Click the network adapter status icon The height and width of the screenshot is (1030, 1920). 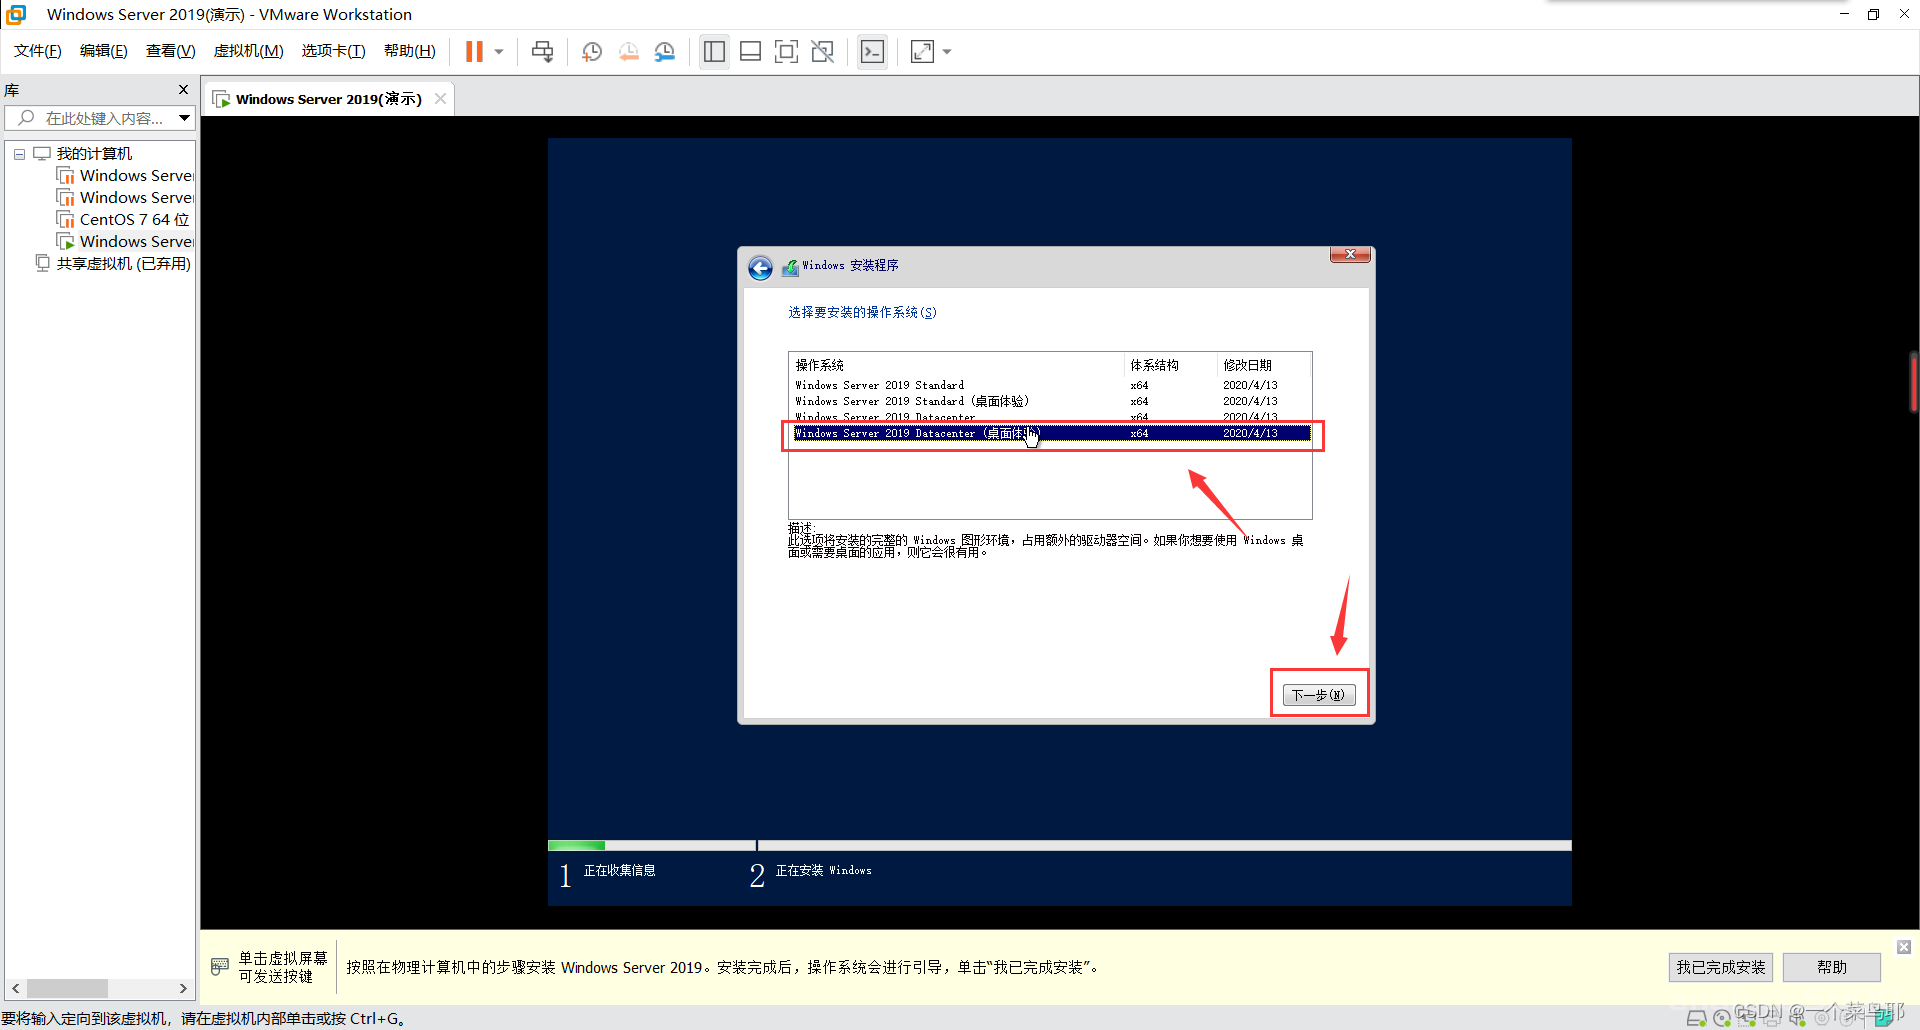(x=1747, y=1018)
